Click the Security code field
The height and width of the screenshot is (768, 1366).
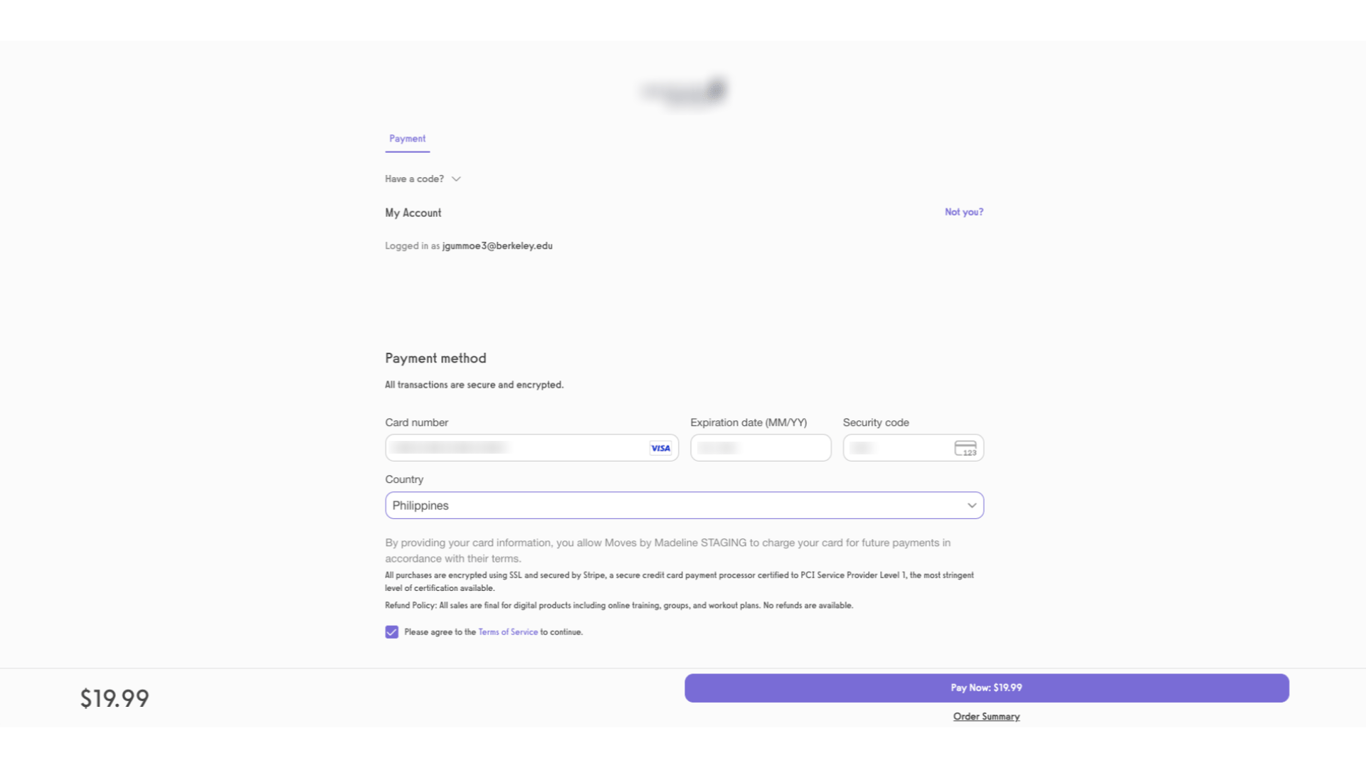click(895, 447)
